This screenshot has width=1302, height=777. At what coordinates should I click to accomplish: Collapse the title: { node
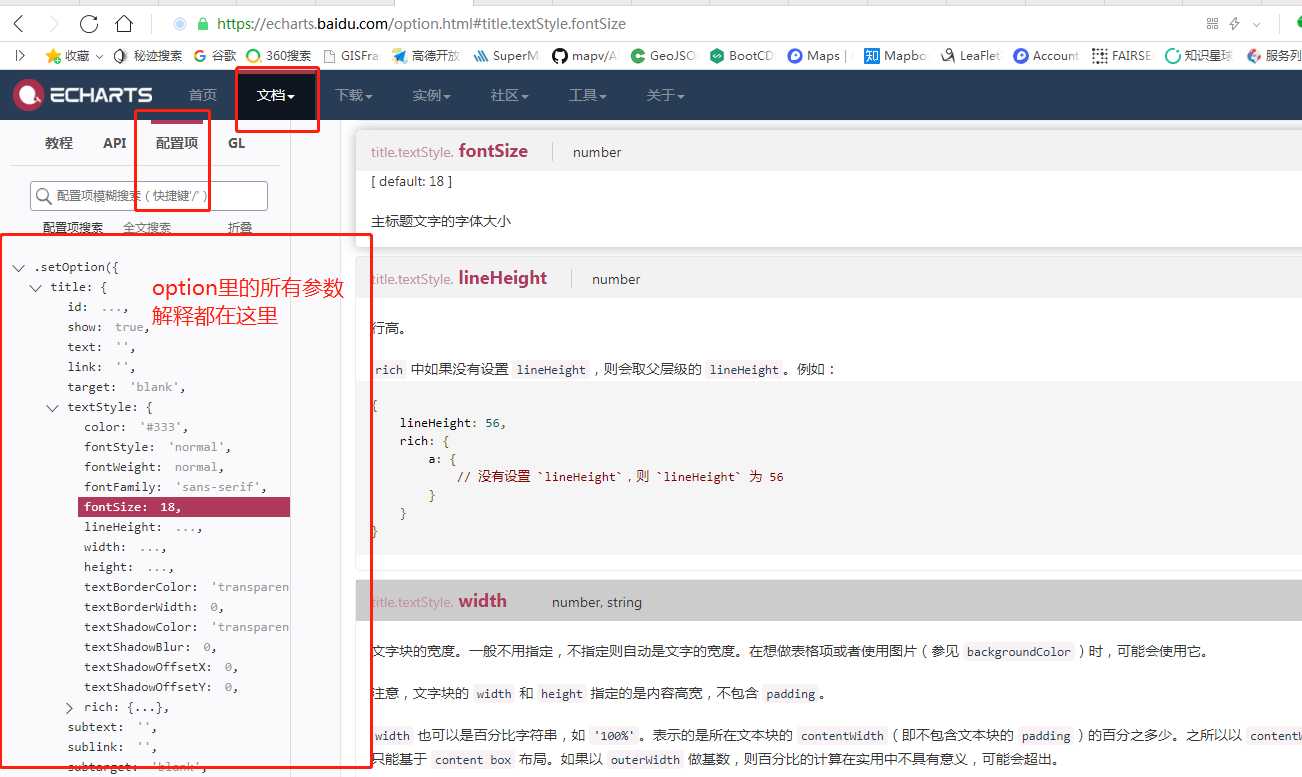[x=36, y=288]
